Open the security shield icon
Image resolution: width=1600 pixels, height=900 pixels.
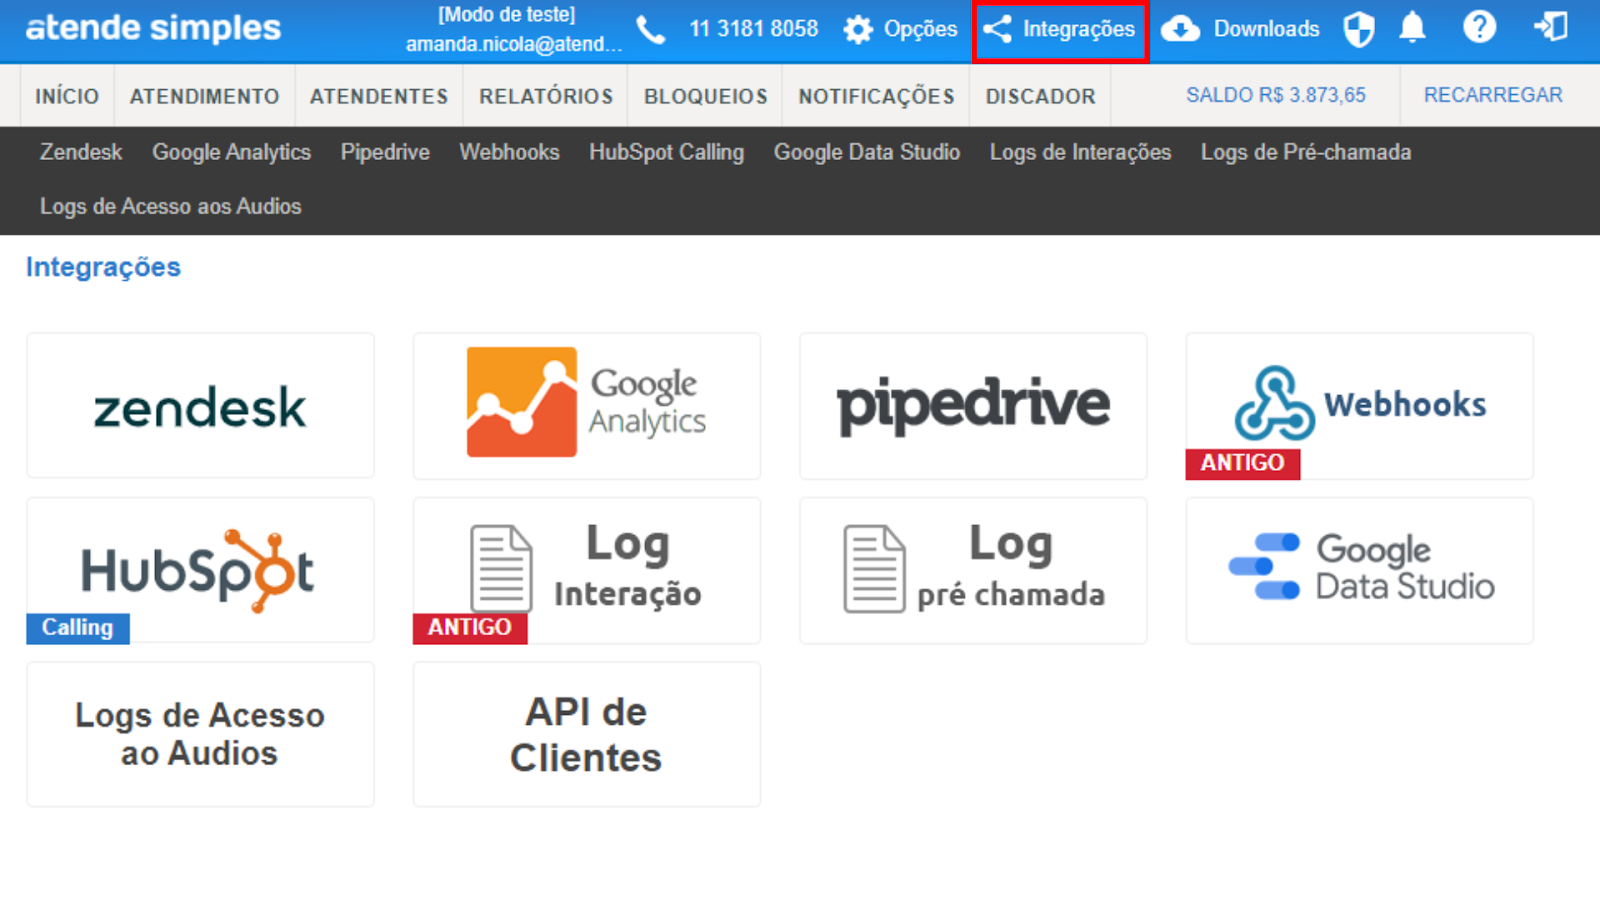point(1358,29)
